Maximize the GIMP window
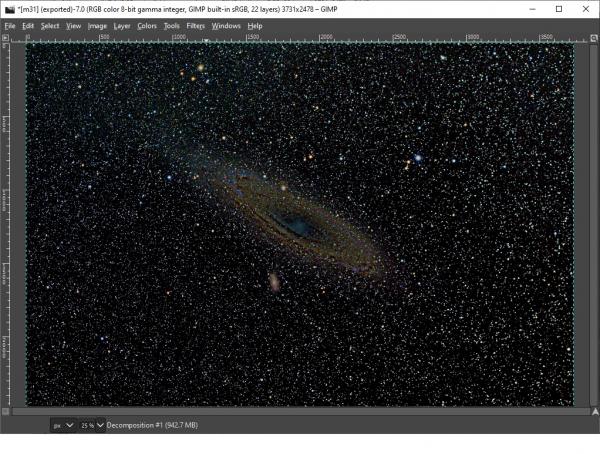This screenshot has height=454, width=600. pos(559,9)
